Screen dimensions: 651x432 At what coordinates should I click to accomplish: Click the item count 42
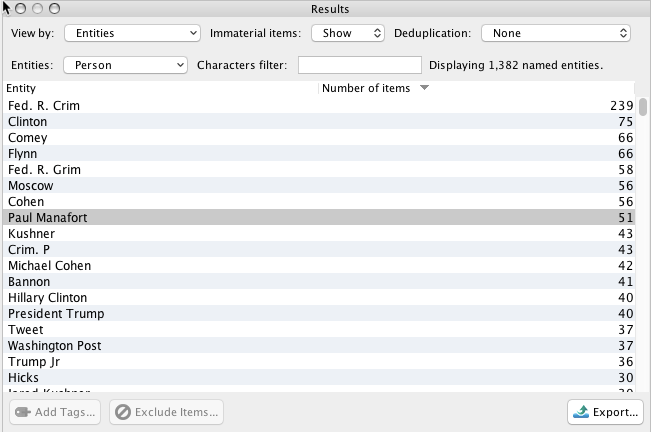coord(626,266)
